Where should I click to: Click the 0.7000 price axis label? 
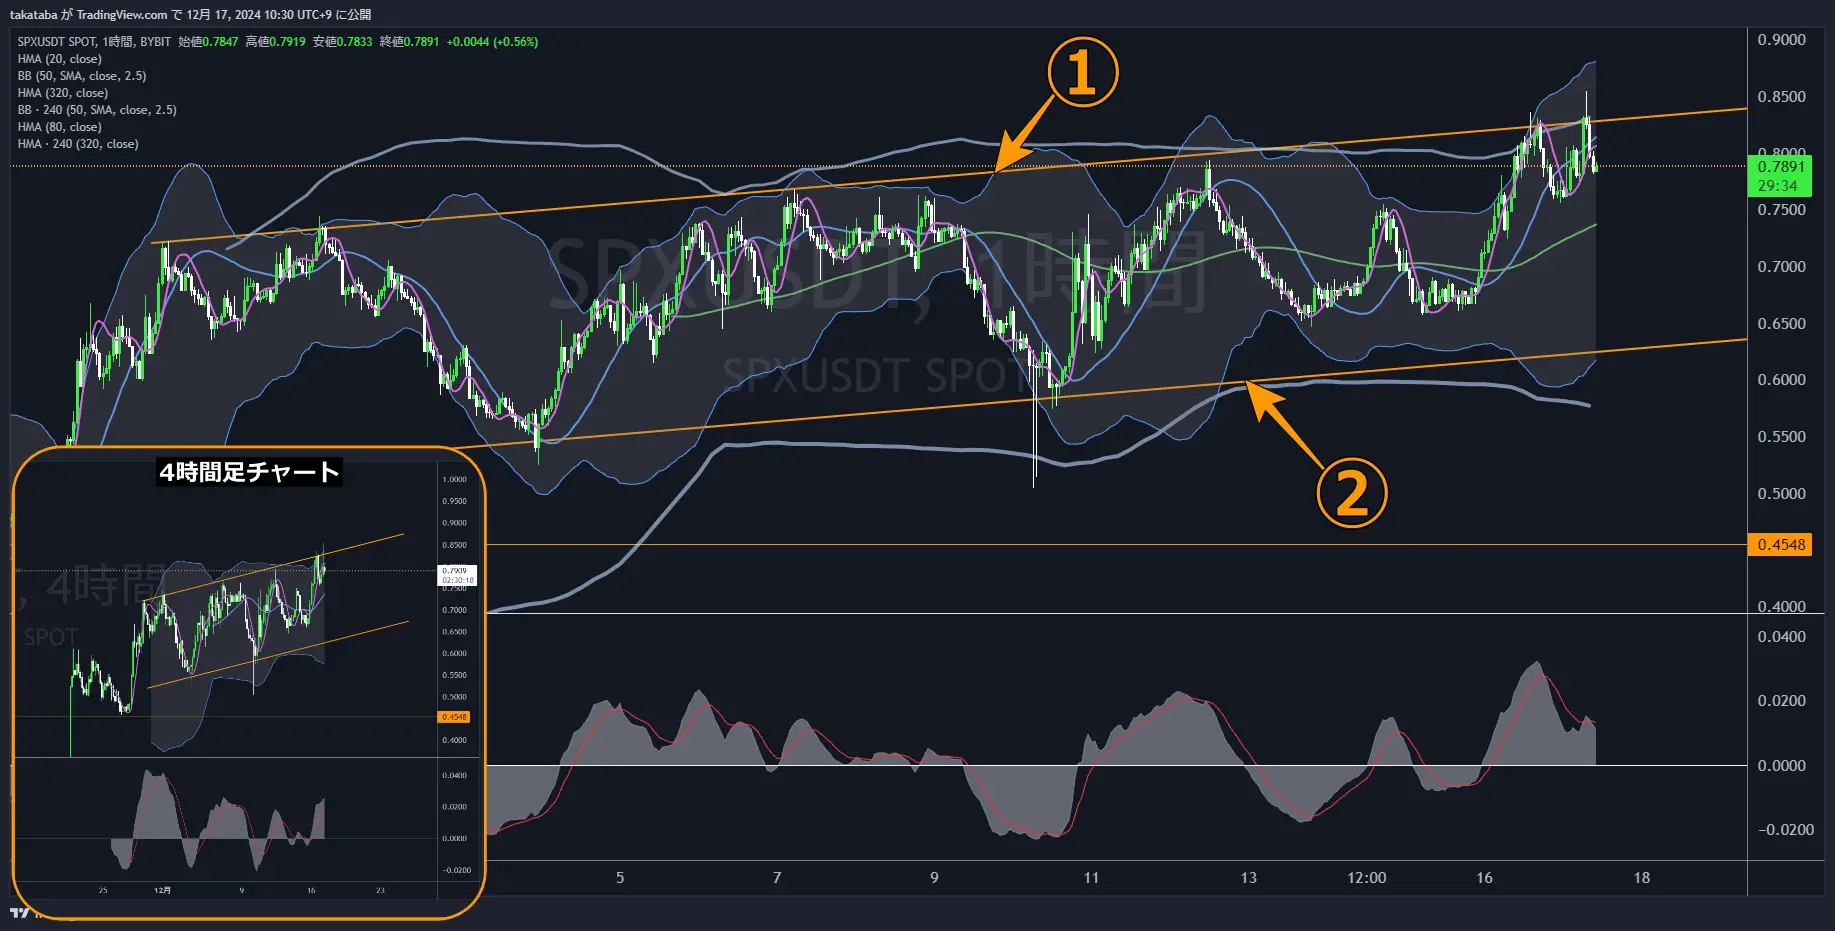pos(1781,267)
